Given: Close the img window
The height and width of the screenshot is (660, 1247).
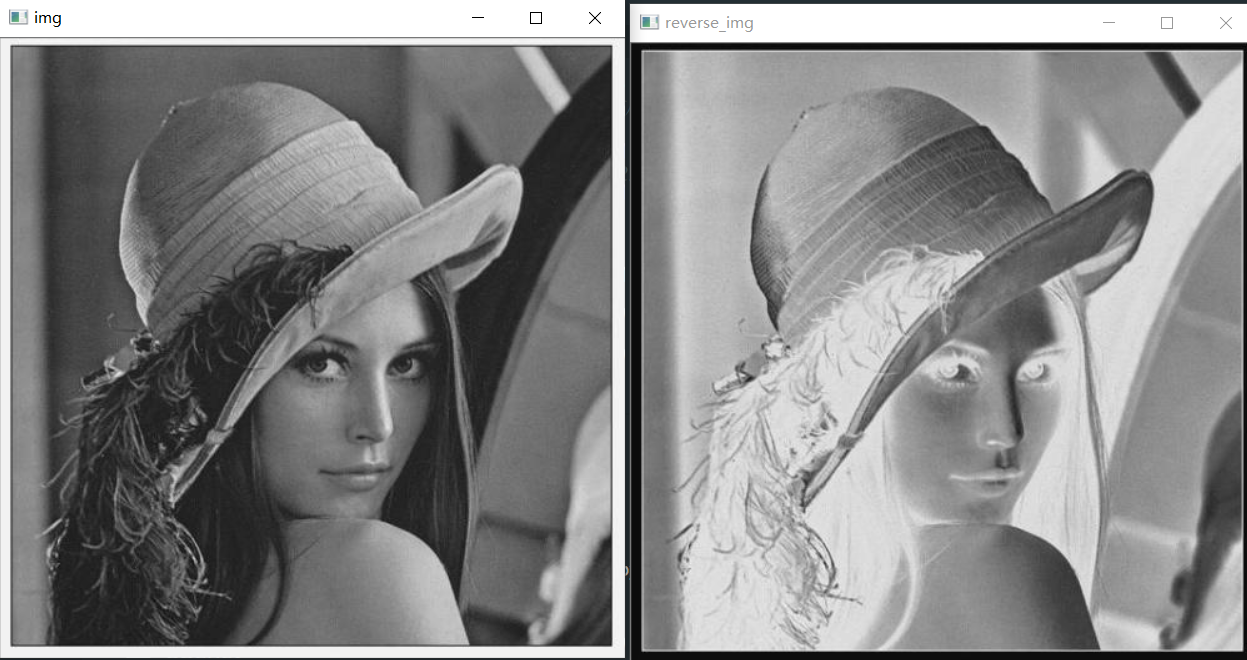Looking at the screenshot, I should 595,18.
